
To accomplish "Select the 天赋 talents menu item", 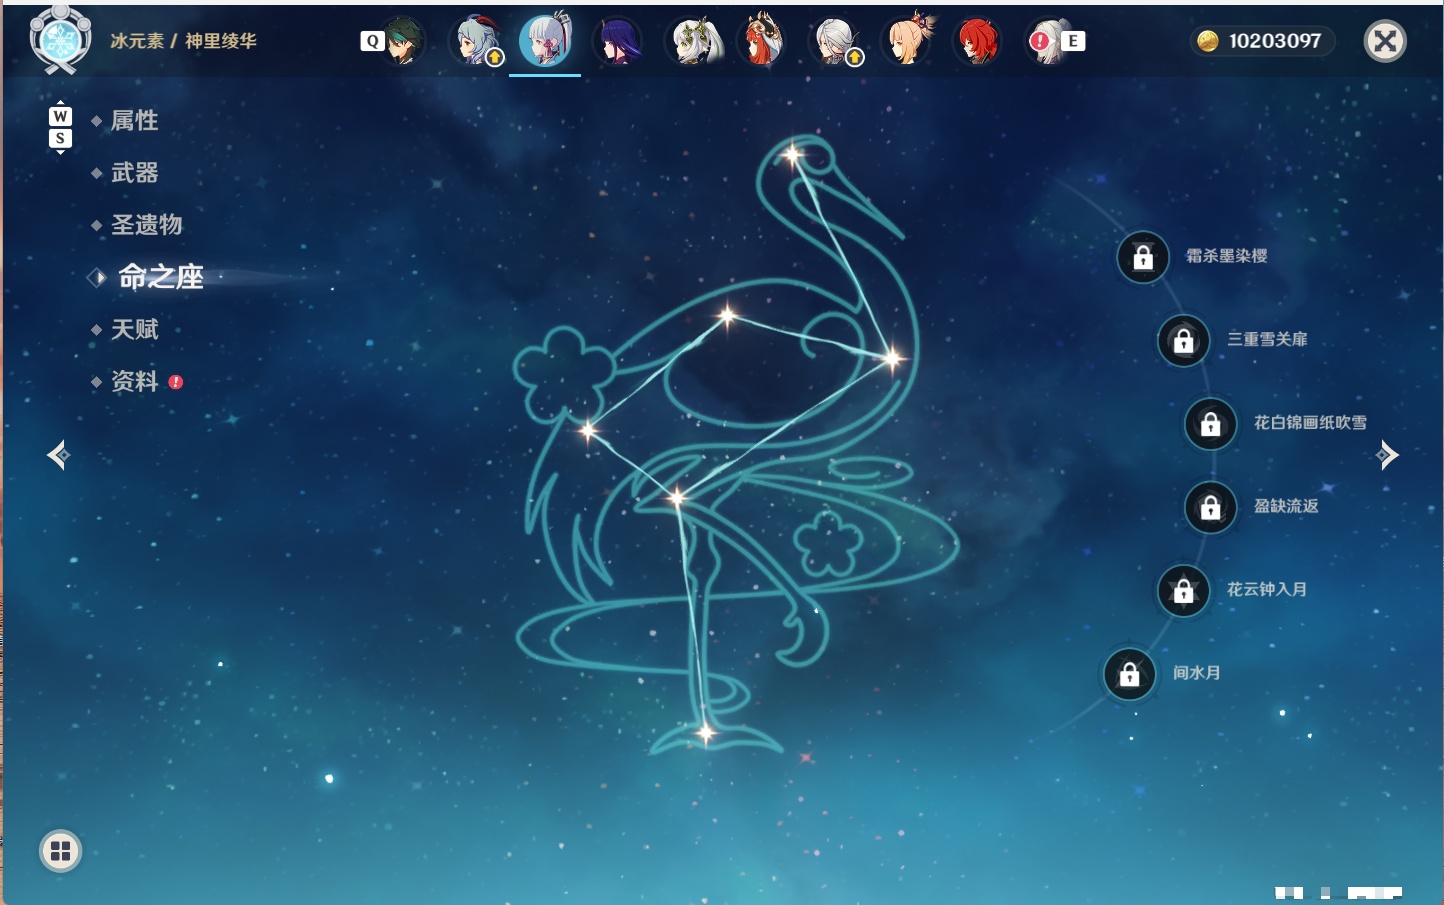I will coord(135,329).
